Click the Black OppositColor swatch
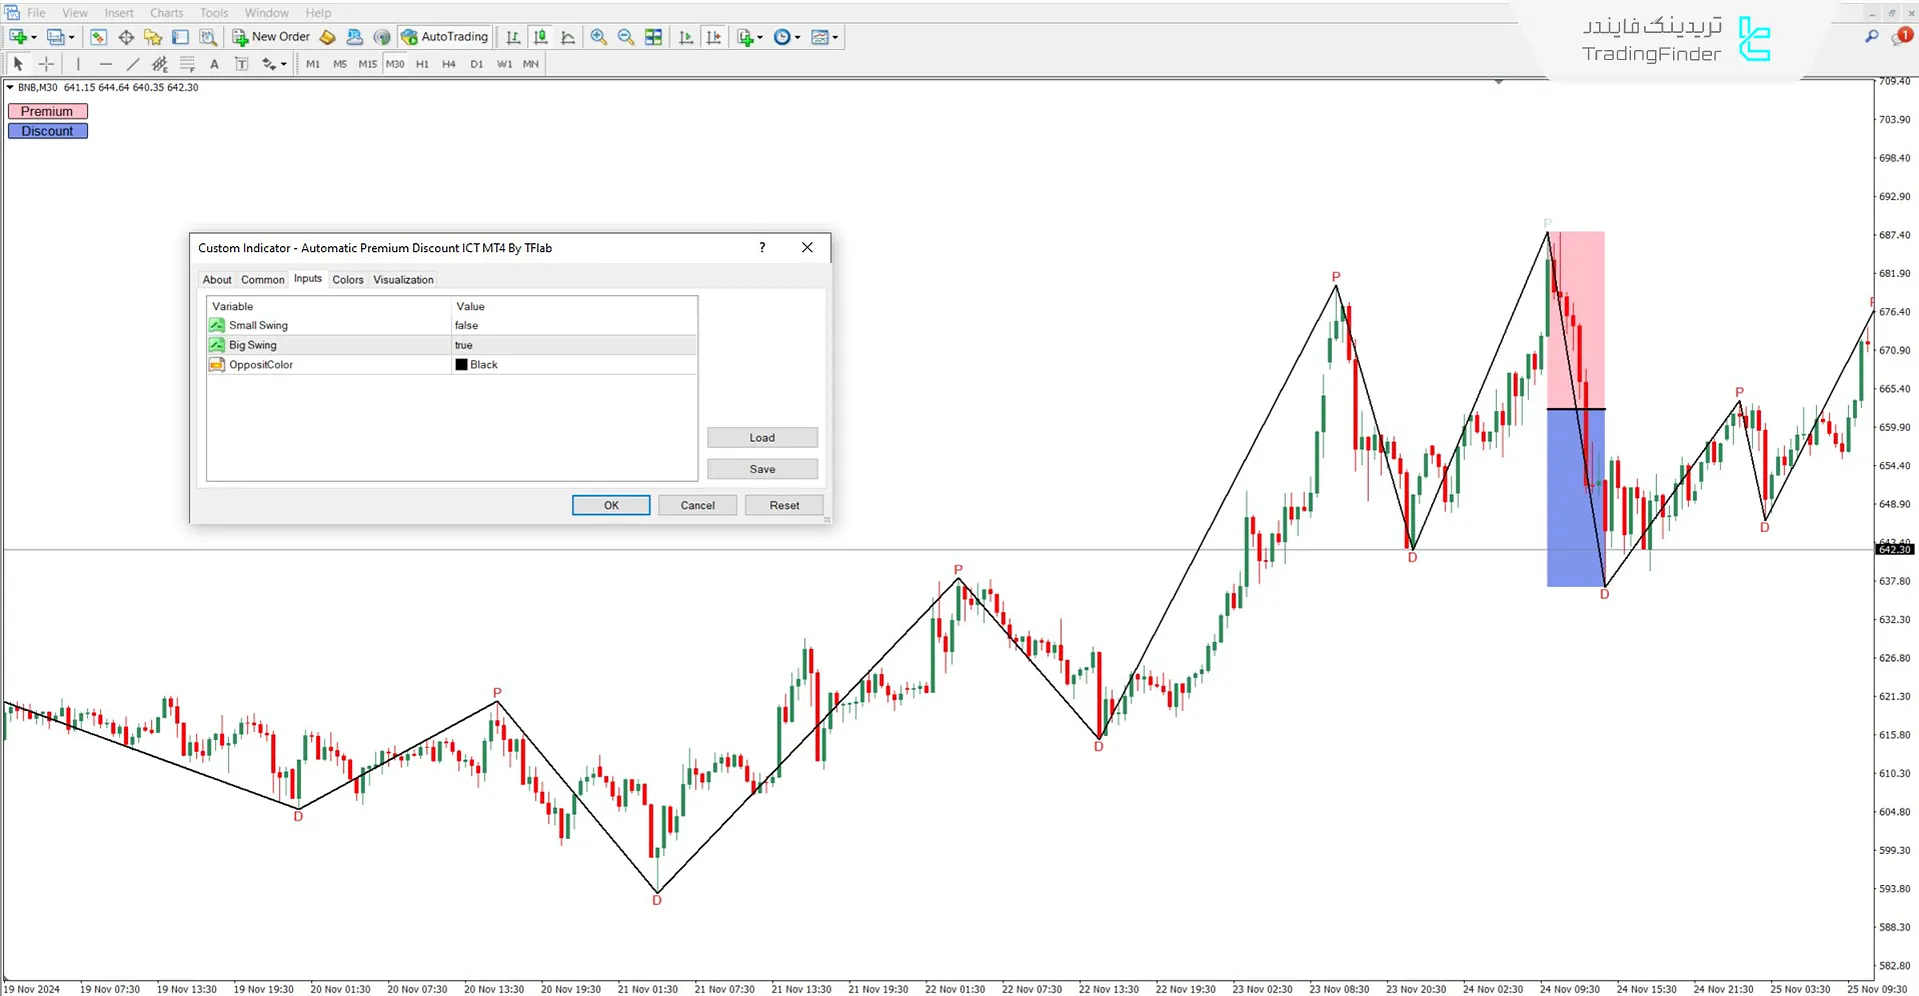The width and height of the screenshot is (1919, 996). pos(461,365)
